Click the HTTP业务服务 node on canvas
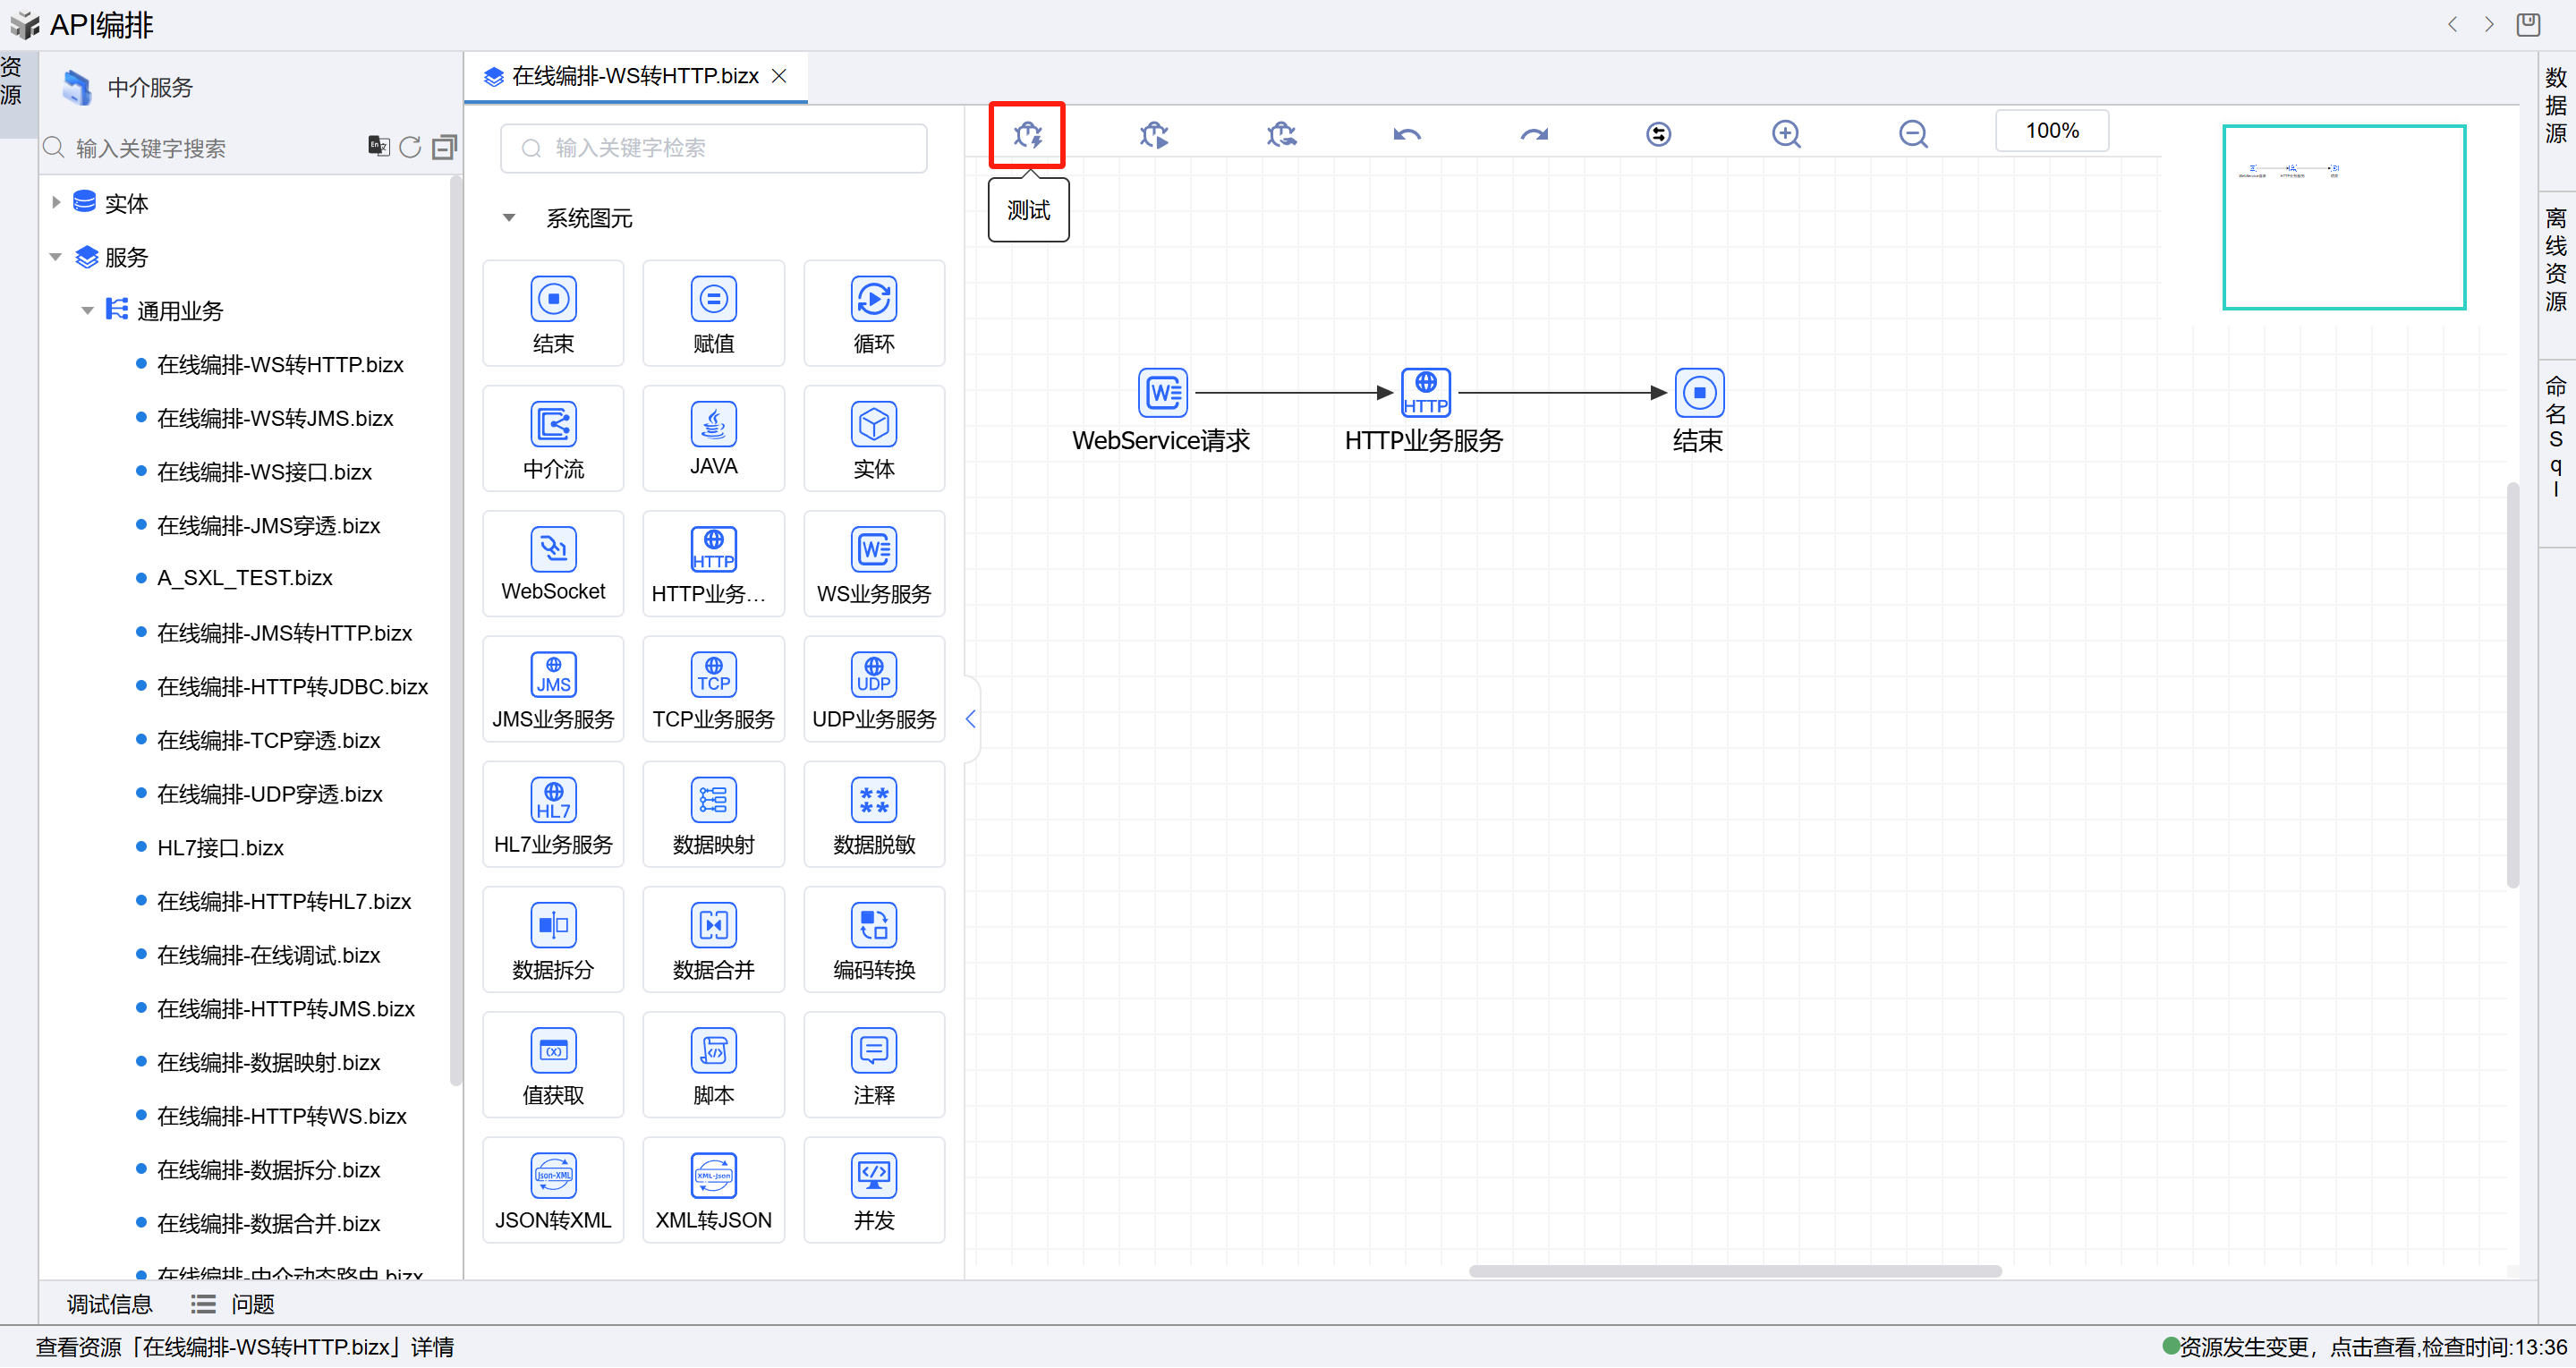 (1425, 393)
